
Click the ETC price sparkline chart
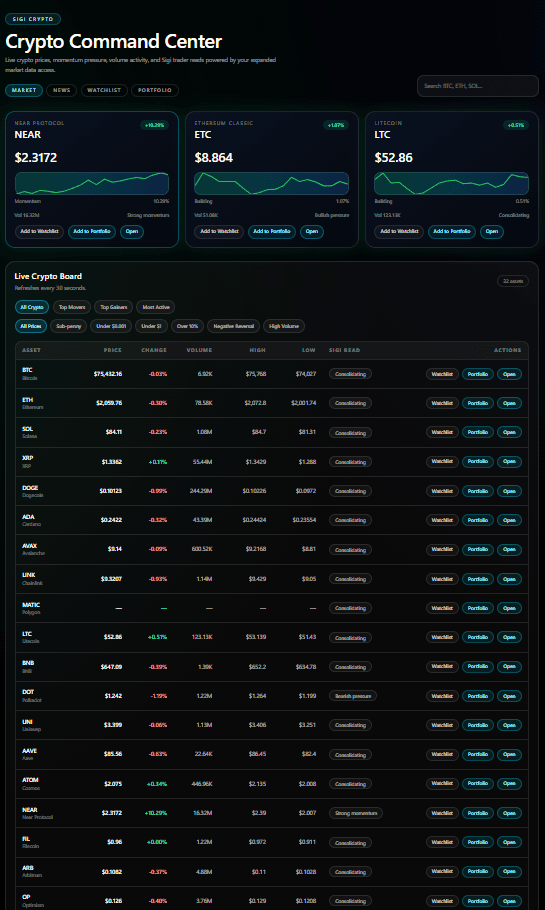(x=272, y=183)
